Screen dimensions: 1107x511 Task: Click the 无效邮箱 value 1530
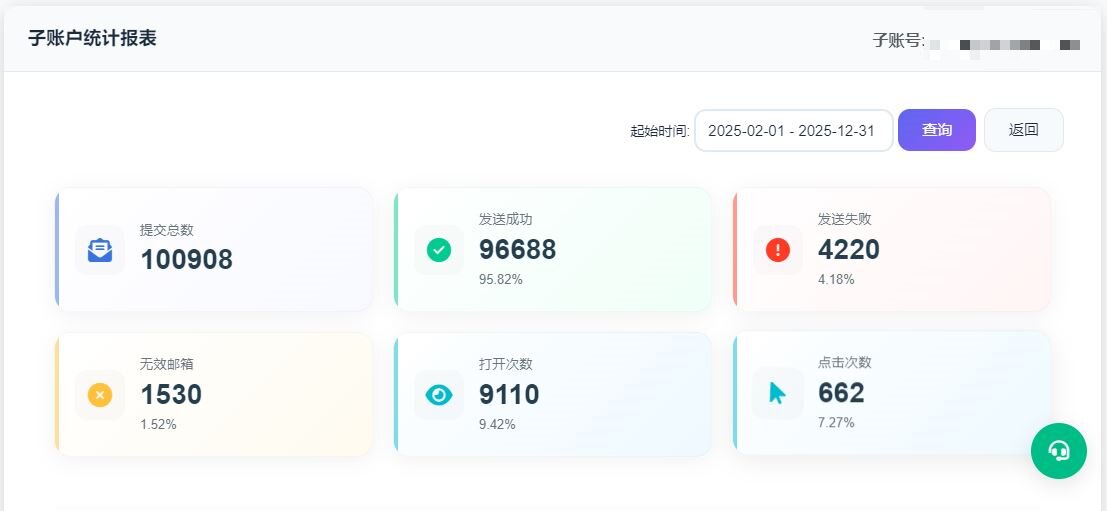tap(171, 395)
